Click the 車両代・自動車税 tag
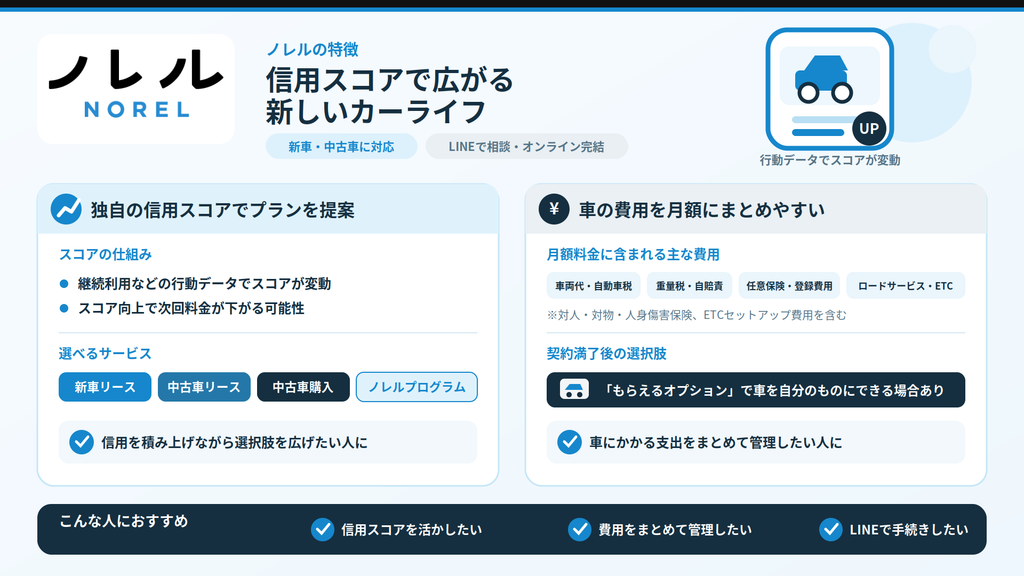 coord(594,285)
